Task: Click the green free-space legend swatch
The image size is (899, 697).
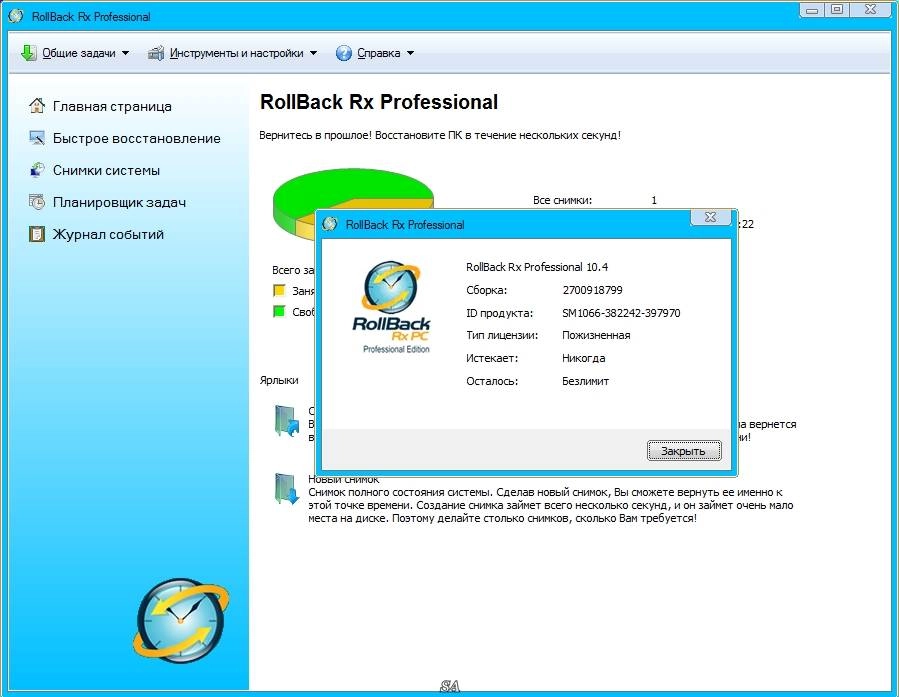Action: (x=279, y=311)
